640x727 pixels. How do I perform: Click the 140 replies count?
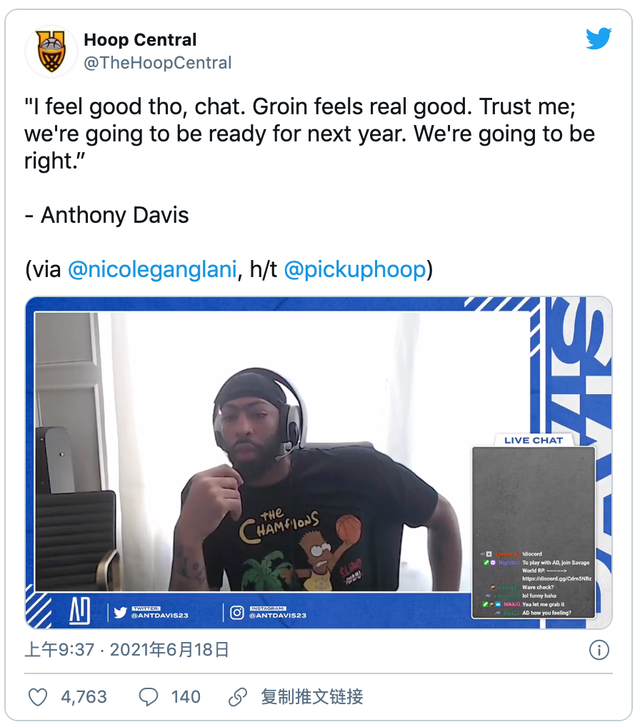coord(186,697)
